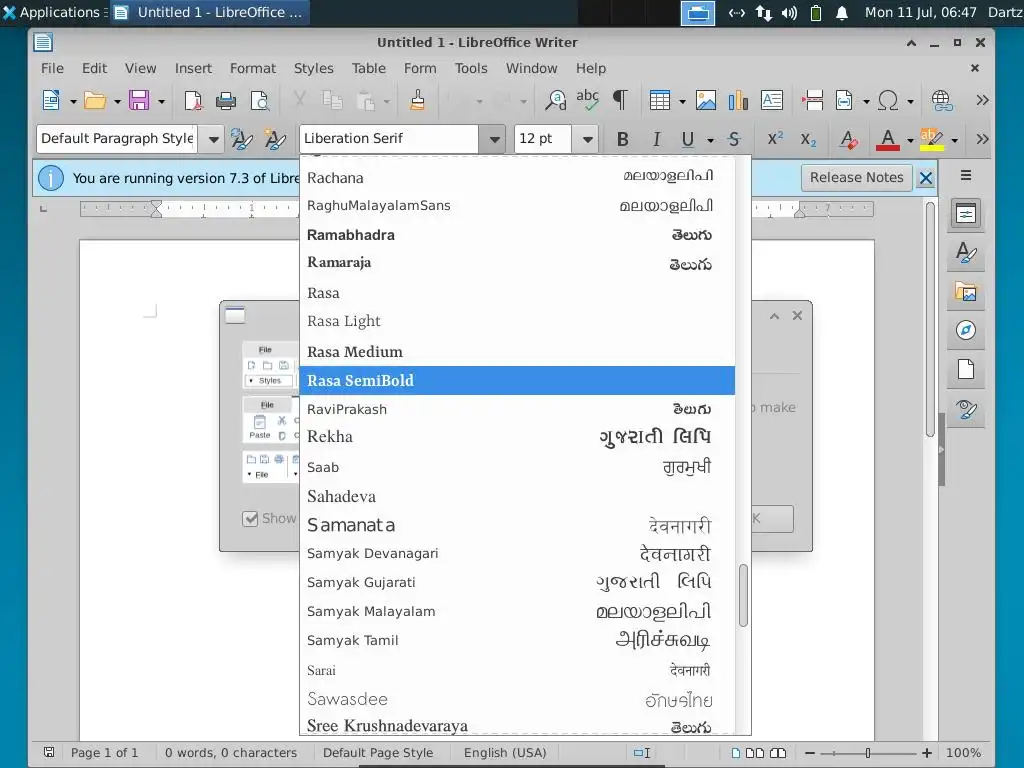The width and height of the screenshot is (1024, 768).
Task: Open the Applications menu in the panel
Action: [52, 12]
